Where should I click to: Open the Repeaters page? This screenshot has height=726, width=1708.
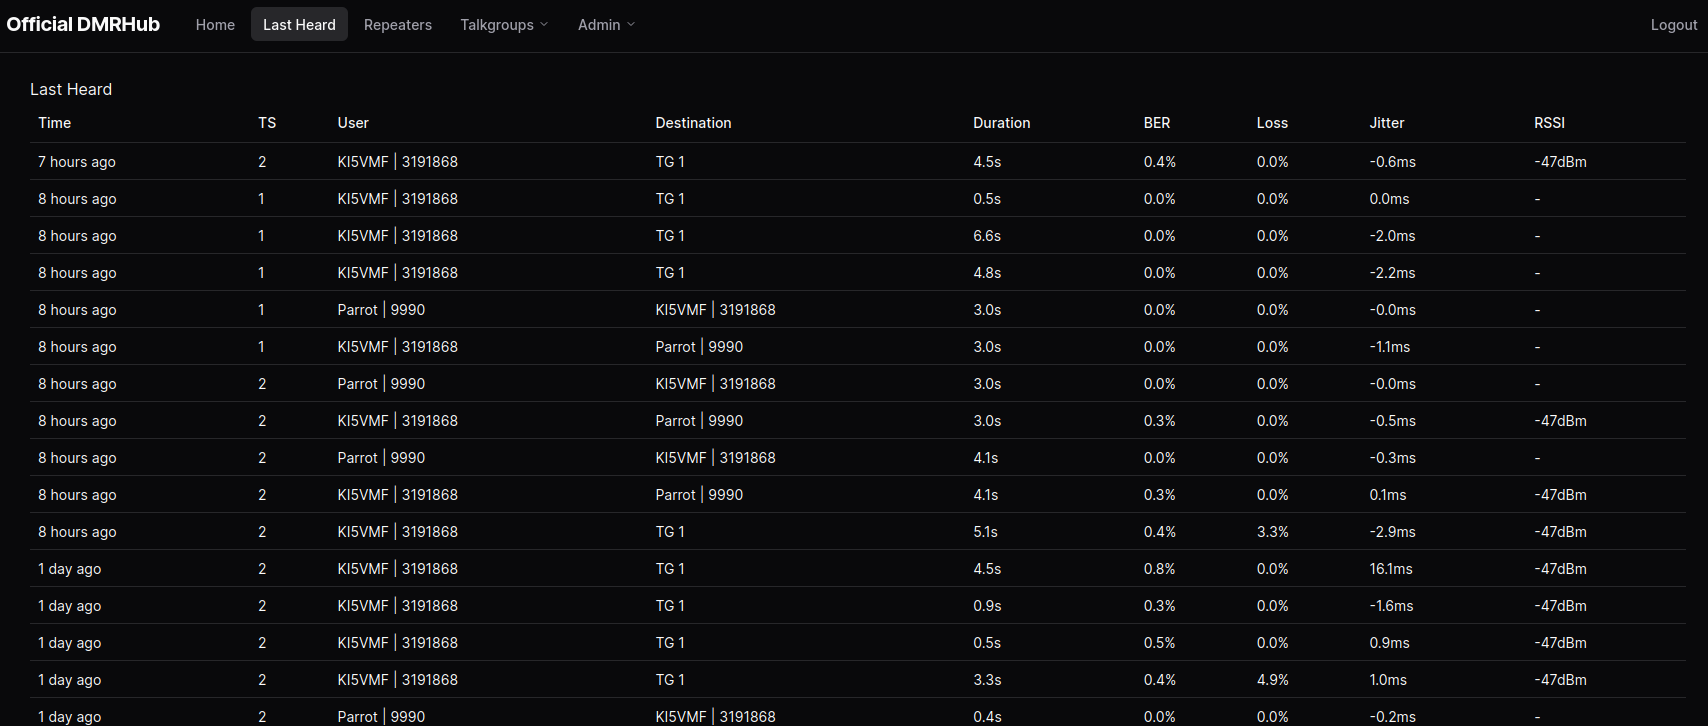pos(398,25)
